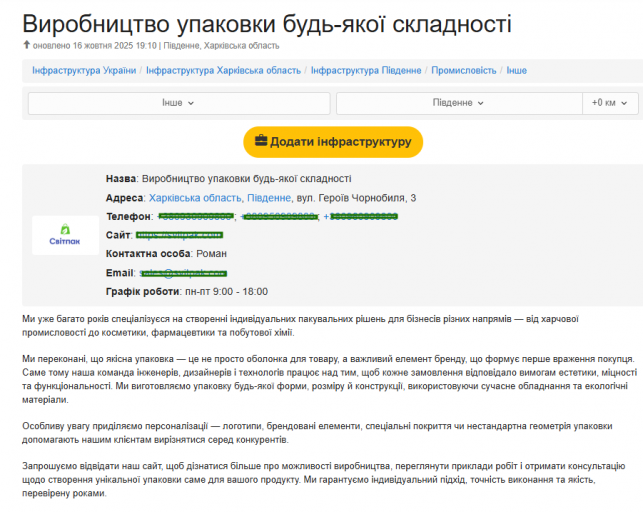
Task: Click the Світпак company logo
Action: 65,235
